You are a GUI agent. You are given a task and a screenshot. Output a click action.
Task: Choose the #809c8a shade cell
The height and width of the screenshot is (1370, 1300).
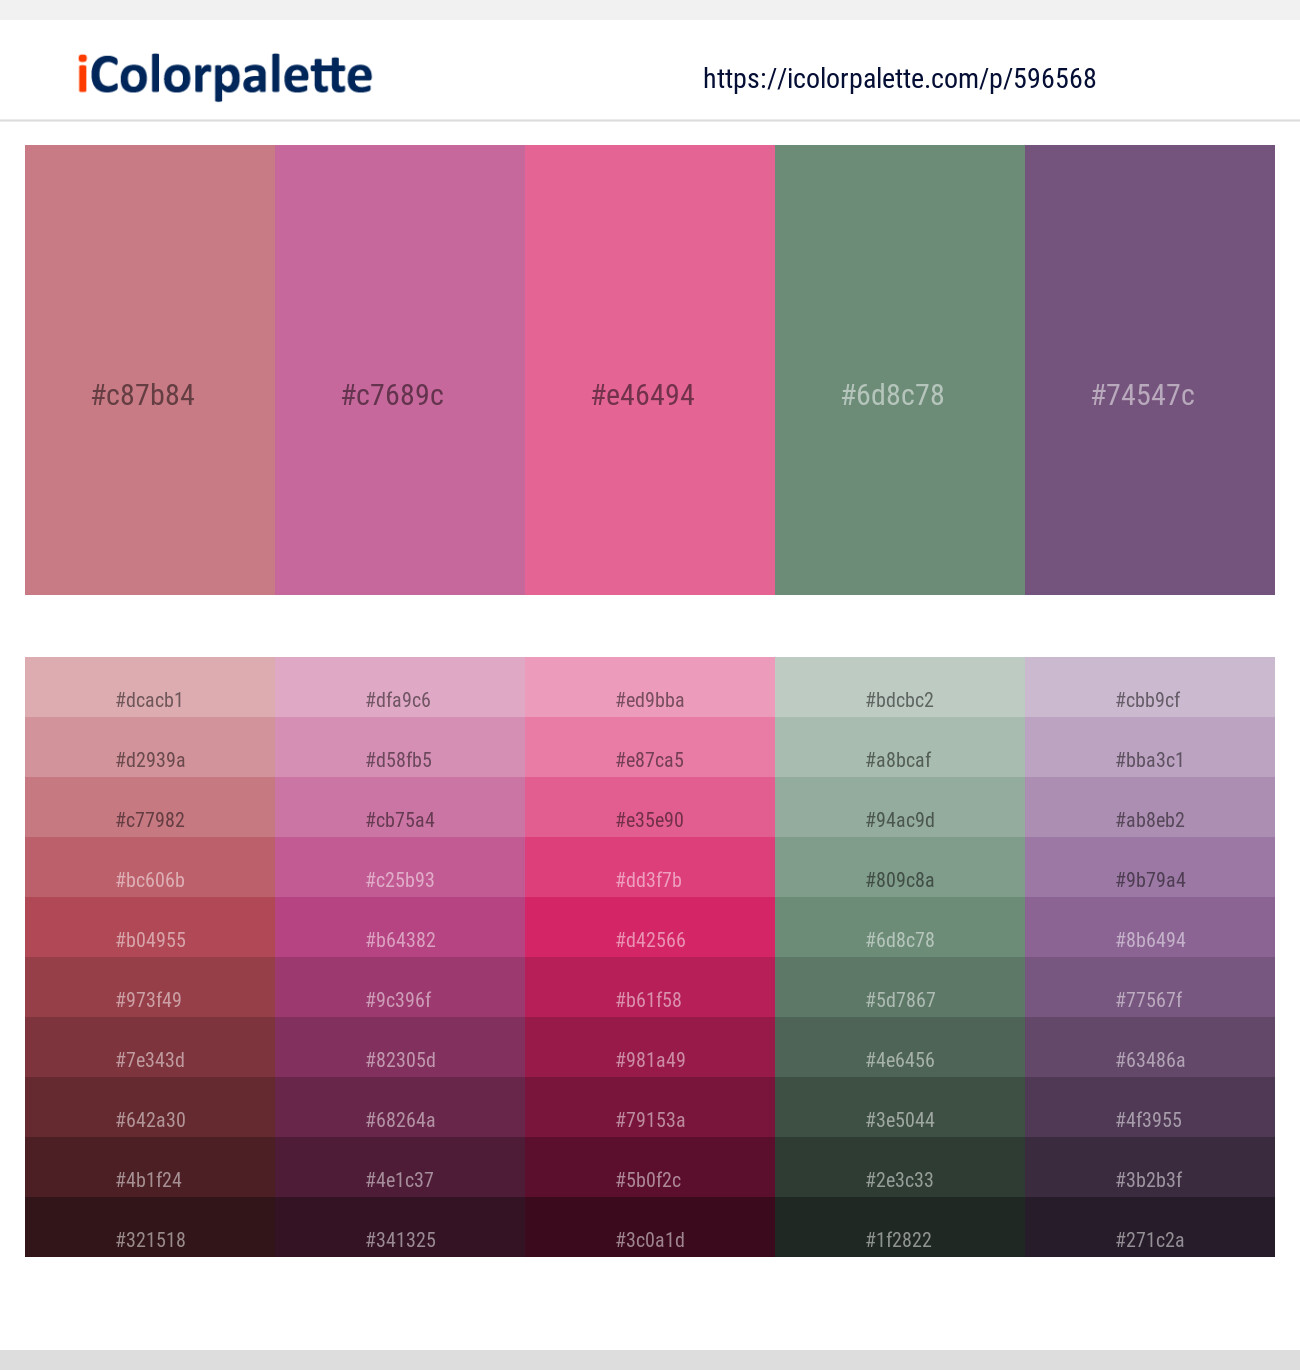[x=900, y=868]
